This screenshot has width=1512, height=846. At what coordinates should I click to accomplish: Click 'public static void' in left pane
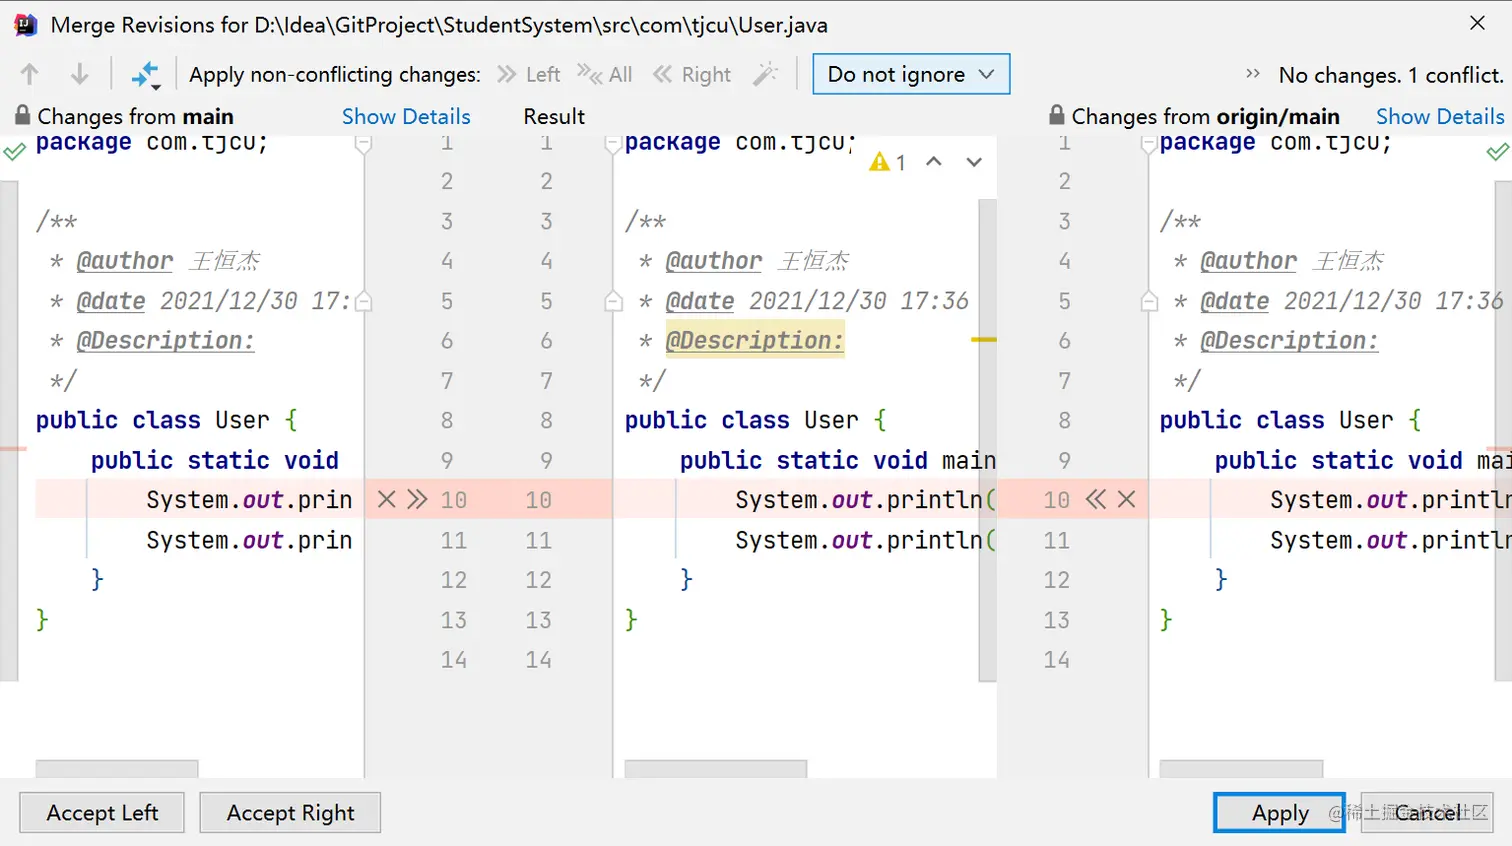click(x=215, y=460)
